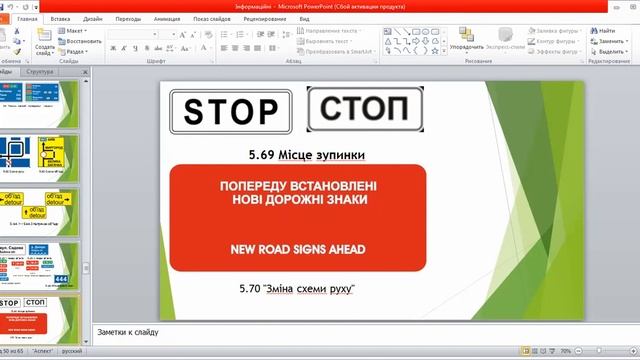Open the Главная ribbon tab
The width and height of the screenshot is (640, 360).
27,19
